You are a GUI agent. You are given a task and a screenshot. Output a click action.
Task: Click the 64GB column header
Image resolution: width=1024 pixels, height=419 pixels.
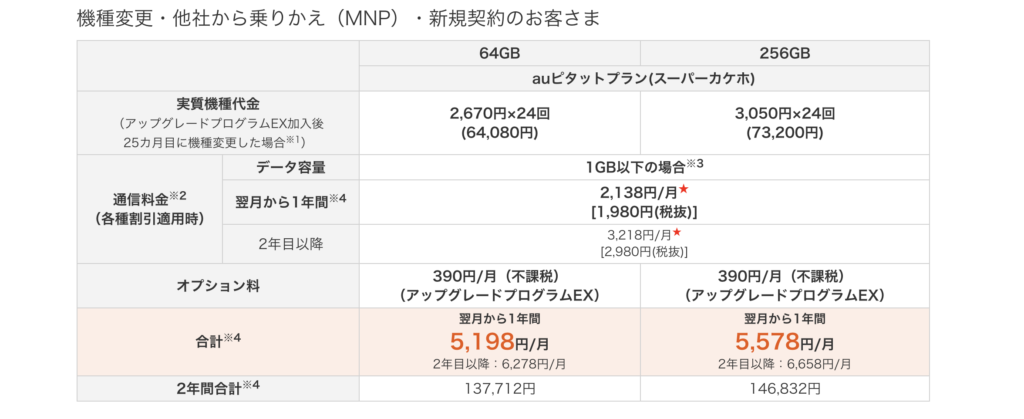click(500, 54)
